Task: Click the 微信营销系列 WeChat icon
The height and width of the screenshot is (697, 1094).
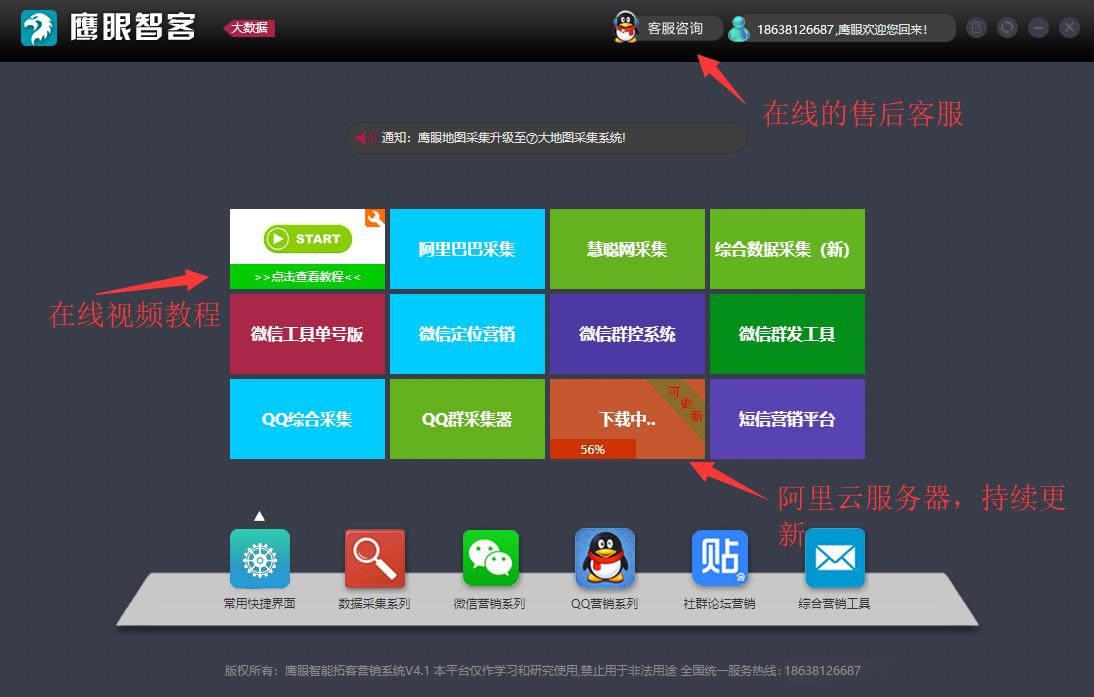Action: [x=490, y=558]
